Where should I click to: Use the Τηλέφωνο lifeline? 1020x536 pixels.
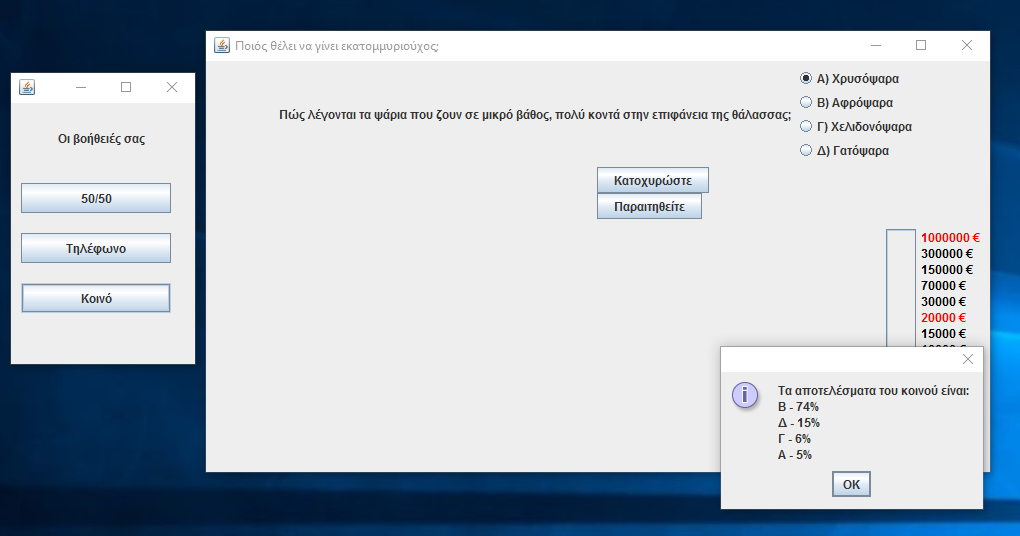[x=96, y=248]
